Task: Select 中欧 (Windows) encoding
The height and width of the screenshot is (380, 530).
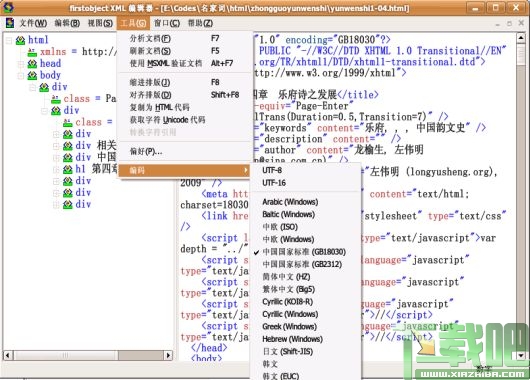Action: point(306,240)
